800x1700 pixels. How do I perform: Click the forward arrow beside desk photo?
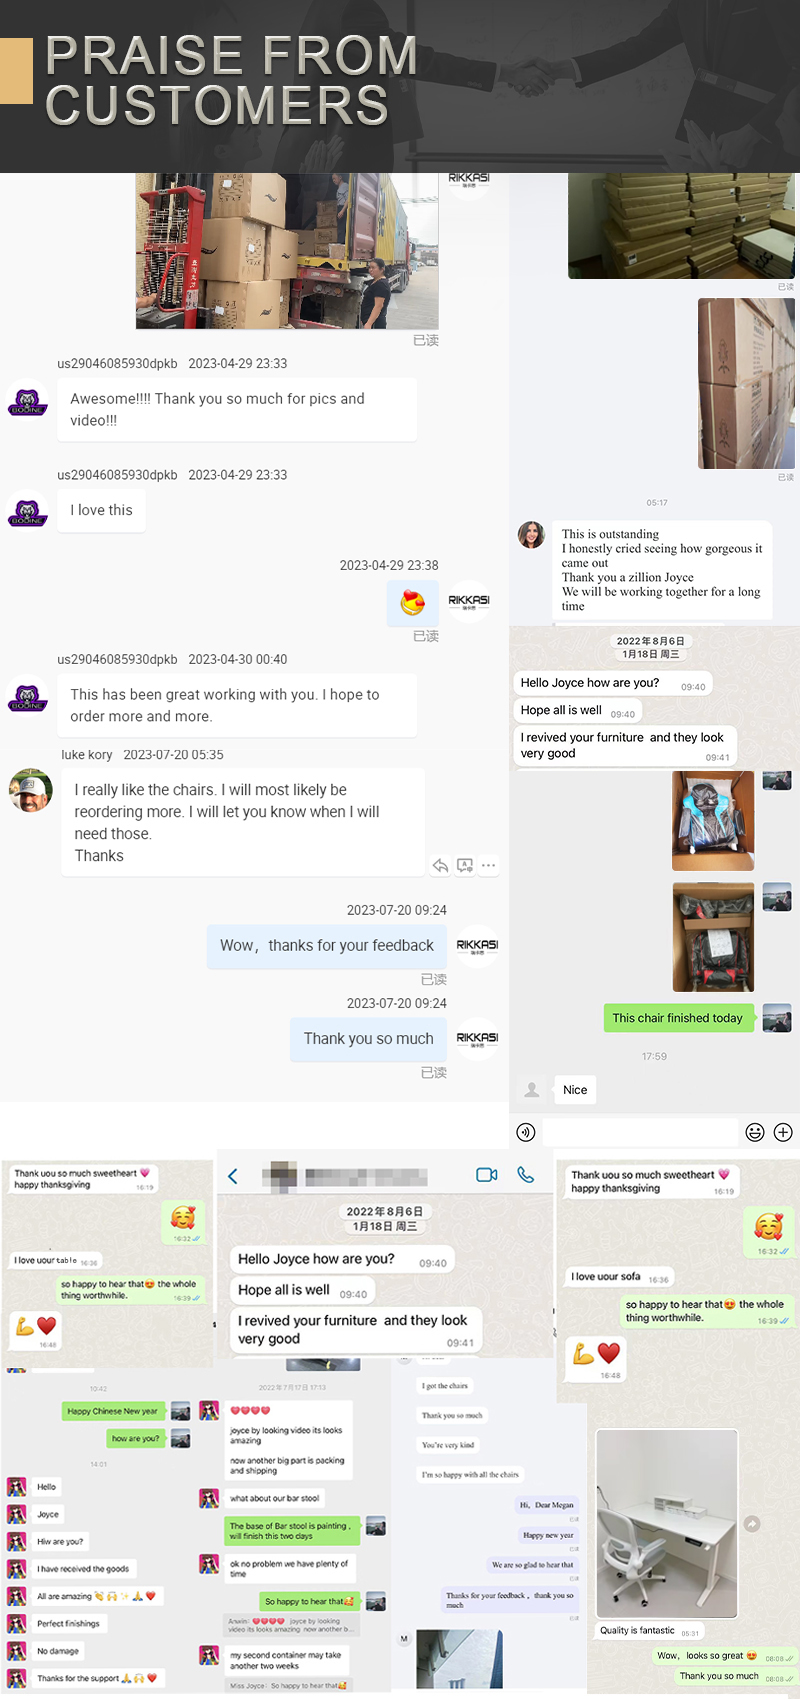coord(752,1523)
